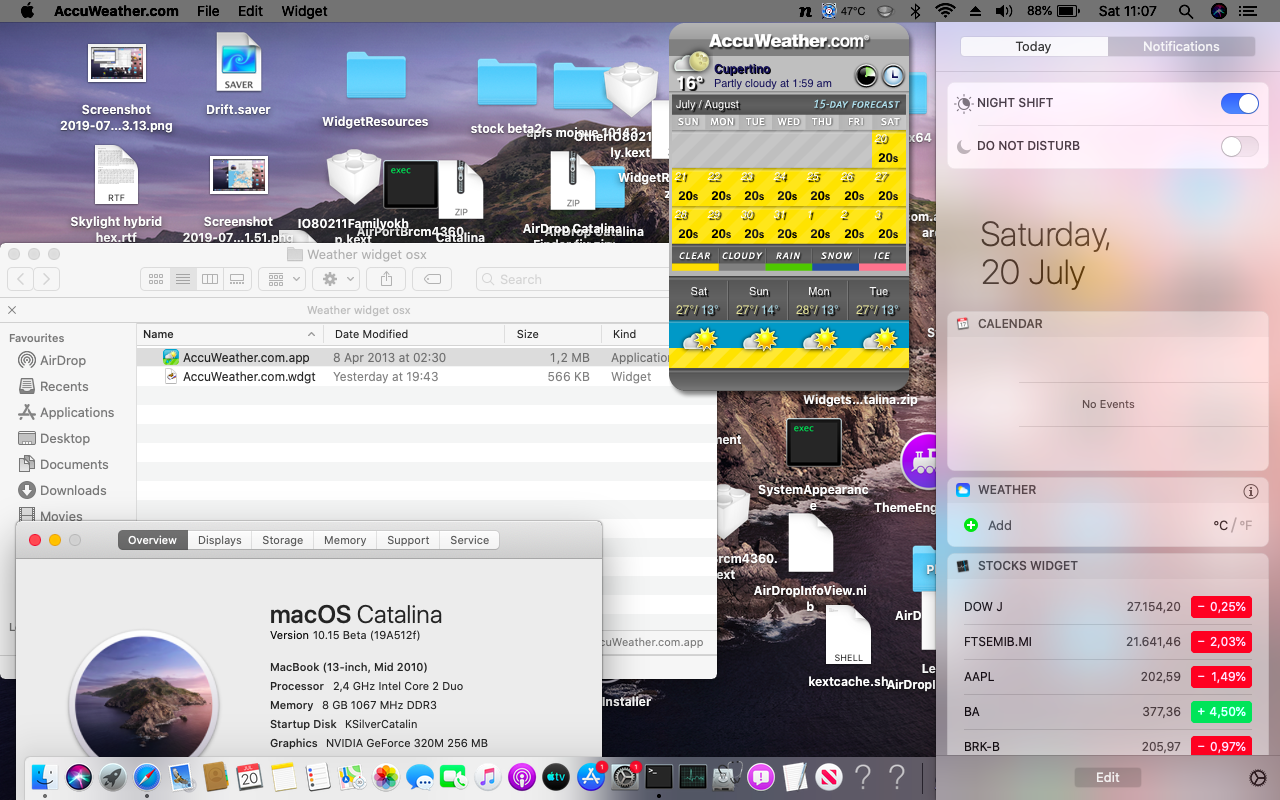Click the WidgetResources desktop folder
The width and height of the screenshot is (1280, 800).
[375, 88]
